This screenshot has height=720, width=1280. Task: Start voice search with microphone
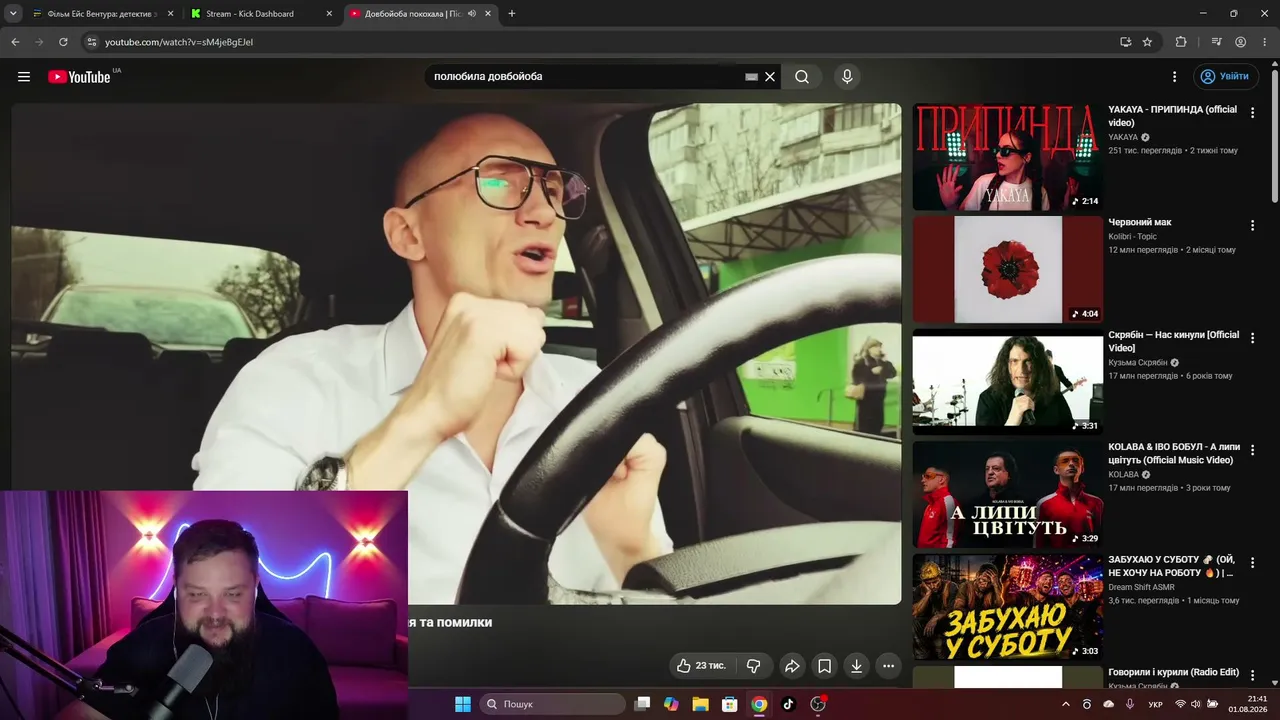pos(847,77)
